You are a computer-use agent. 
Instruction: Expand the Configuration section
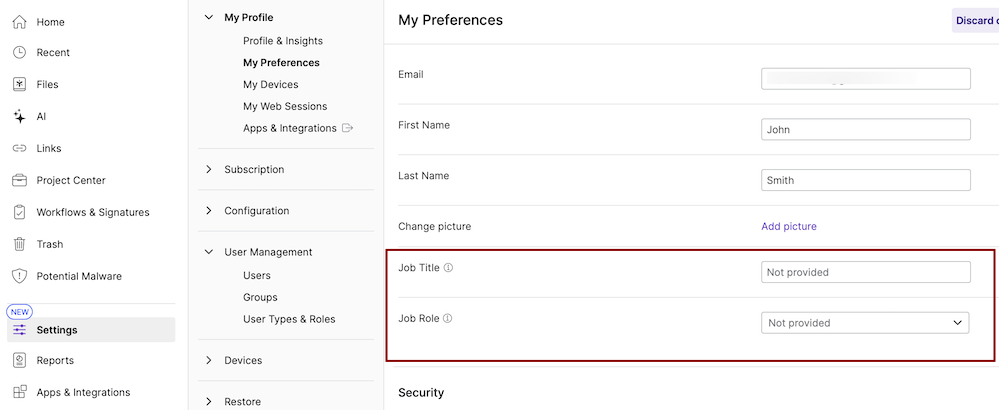209,211
